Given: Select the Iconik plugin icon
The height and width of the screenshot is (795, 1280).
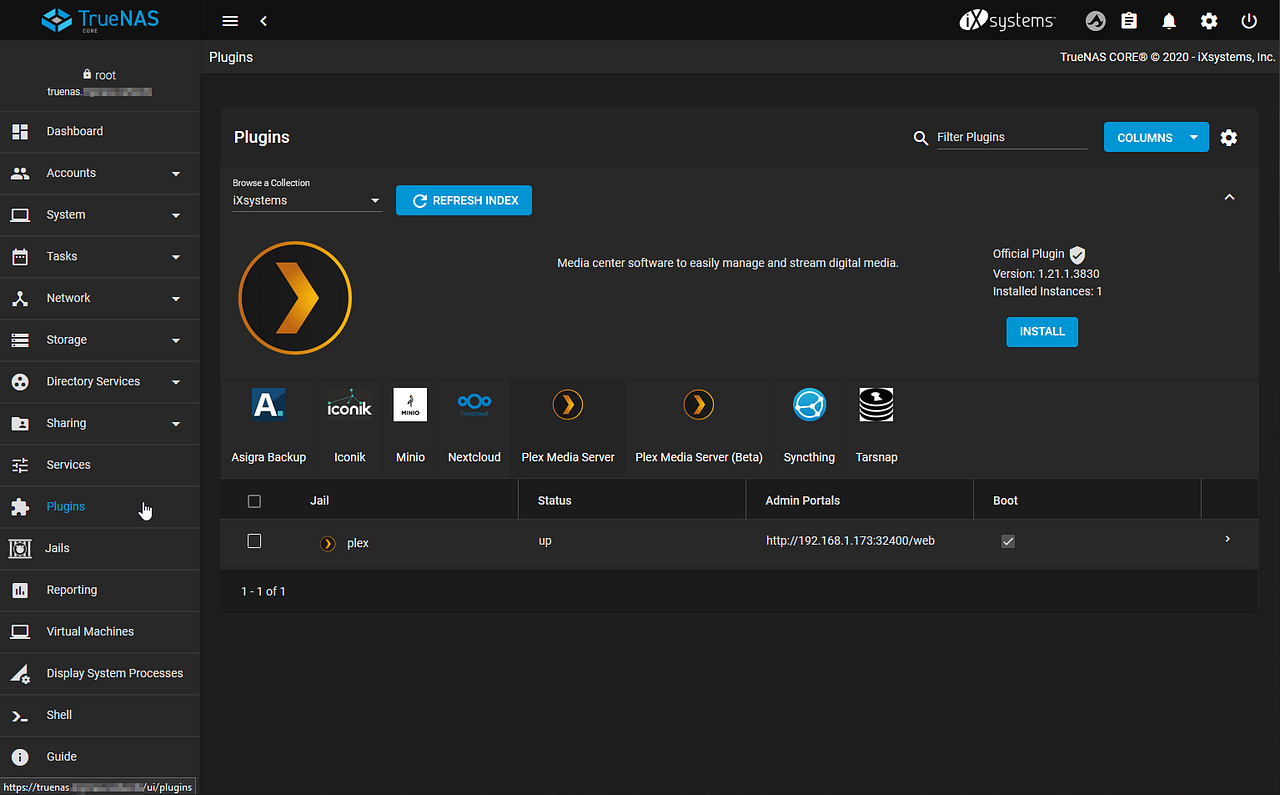Looking at the screenshot, I should point(349,405).
